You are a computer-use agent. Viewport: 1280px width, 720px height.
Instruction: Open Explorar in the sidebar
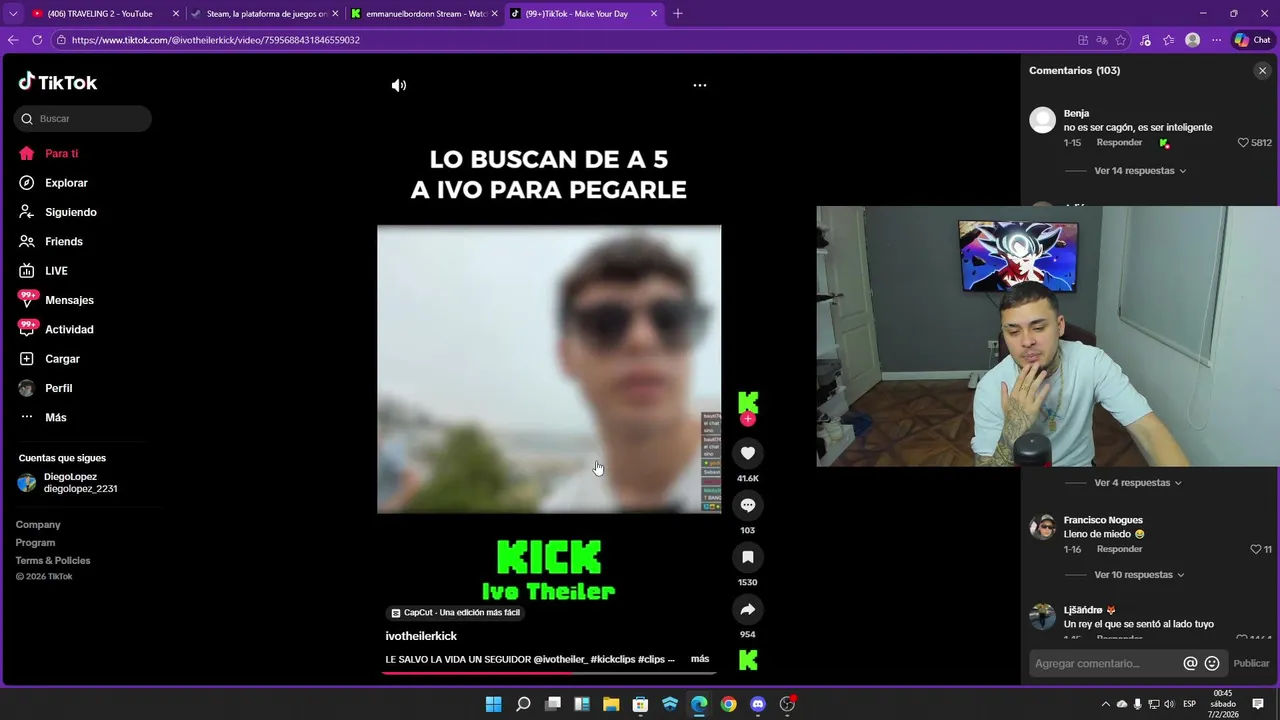point(66,183)
